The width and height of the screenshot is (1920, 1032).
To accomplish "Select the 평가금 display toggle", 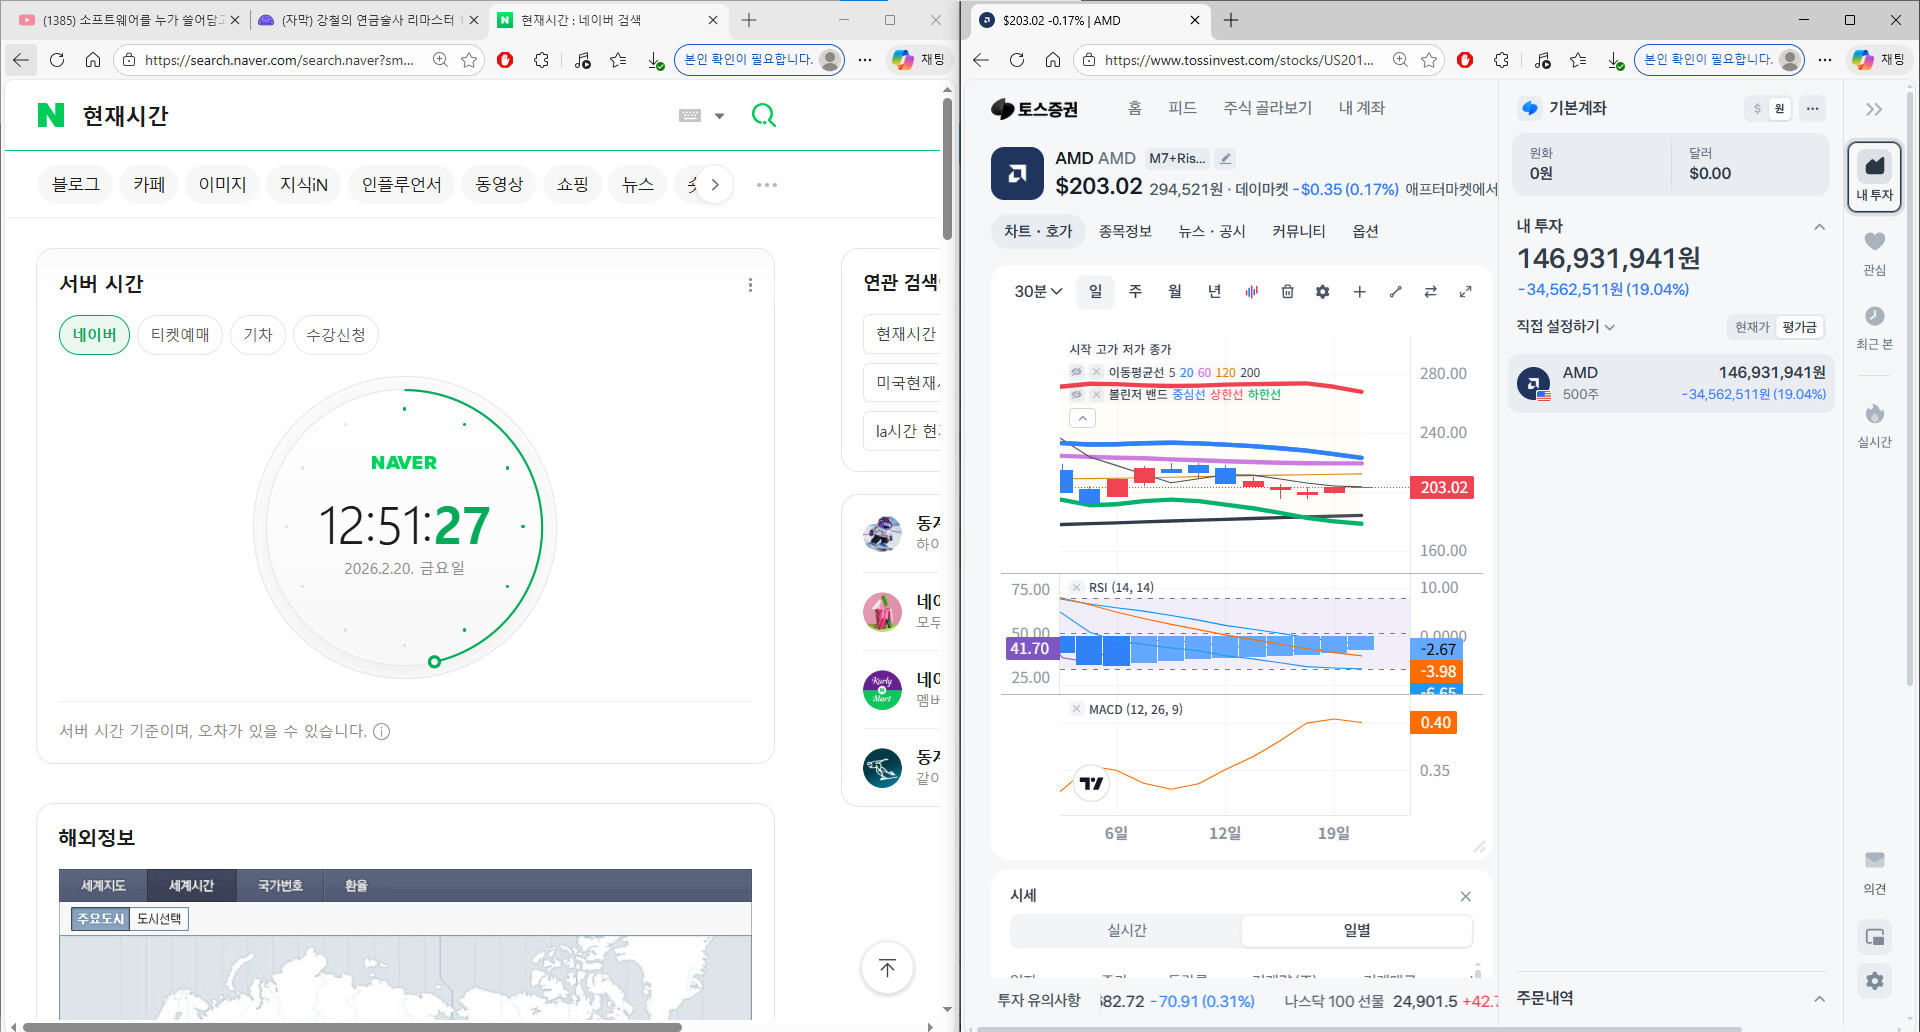I will [1799, 327].
